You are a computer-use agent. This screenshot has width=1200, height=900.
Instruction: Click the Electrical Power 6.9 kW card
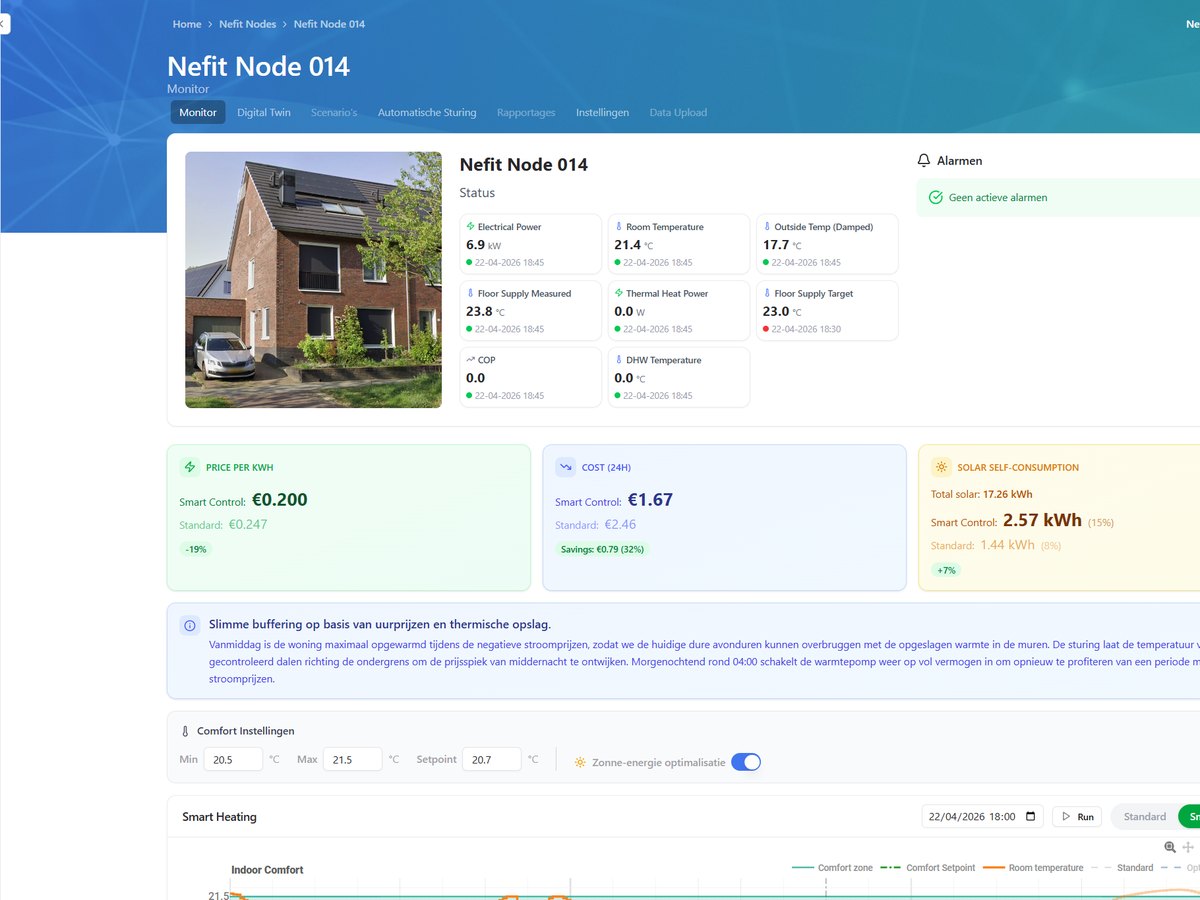530,244
